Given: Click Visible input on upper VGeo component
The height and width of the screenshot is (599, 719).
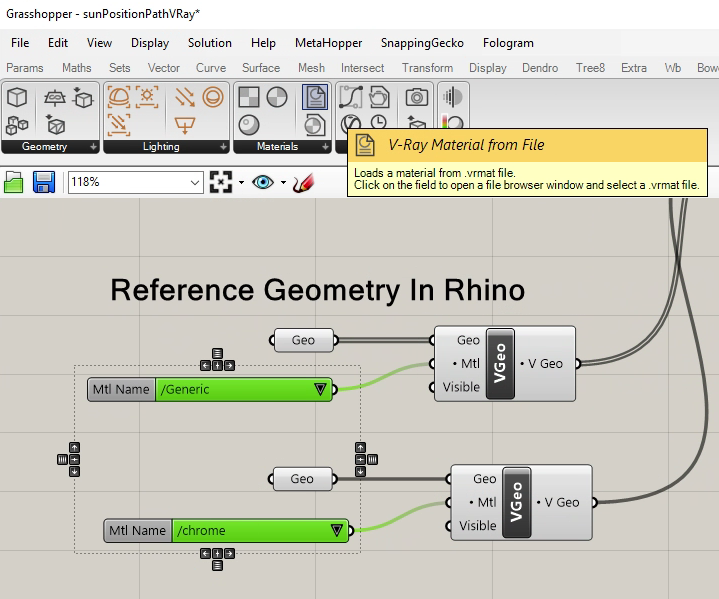Looking at the screenshot, I should (461, 387).
